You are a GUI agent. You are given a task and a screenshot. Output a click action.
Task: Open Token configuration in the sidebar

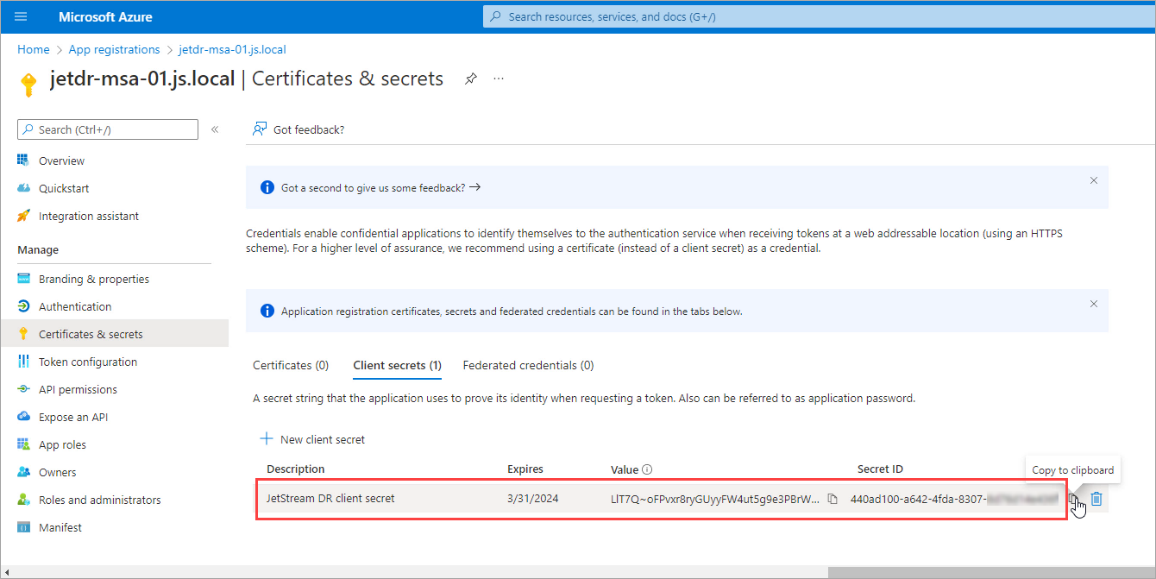point(87,362)
